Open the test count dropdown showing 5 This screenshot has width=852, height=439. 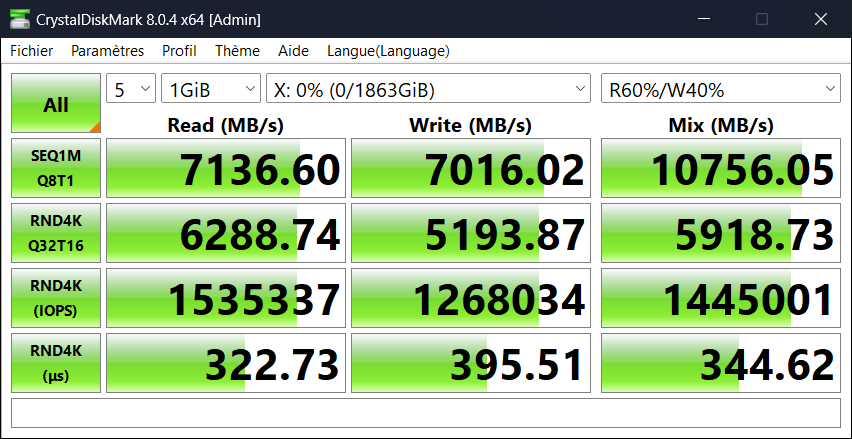click(x=131, y=90)
